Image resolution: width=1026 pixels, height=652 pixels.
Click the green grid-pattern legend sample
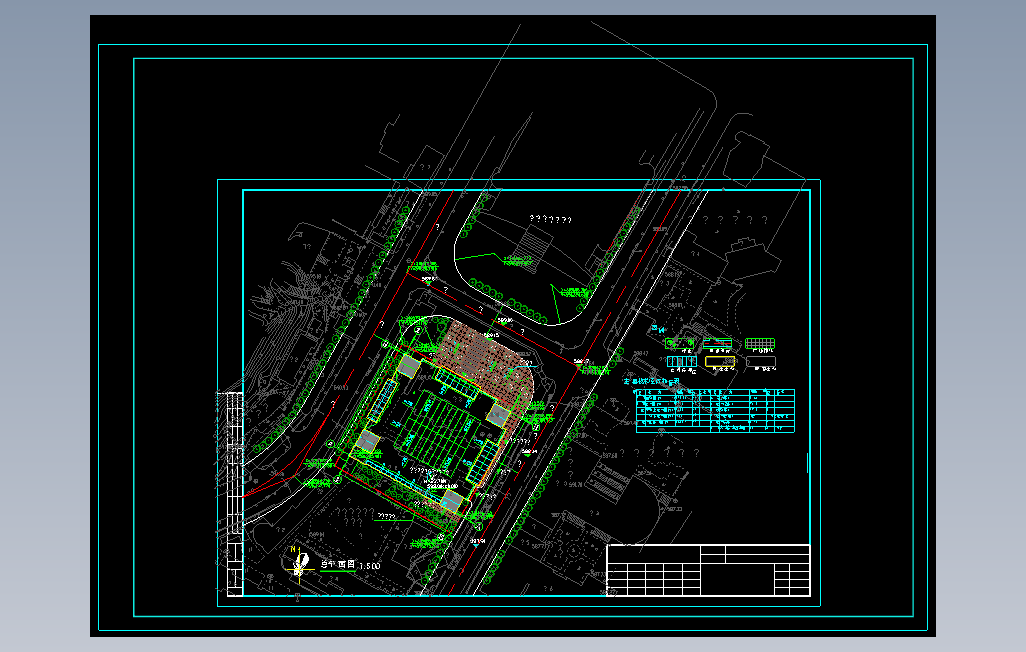pos(760,343)
